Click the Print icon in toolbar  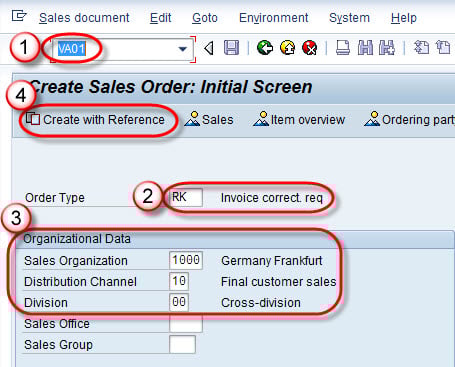343,48
